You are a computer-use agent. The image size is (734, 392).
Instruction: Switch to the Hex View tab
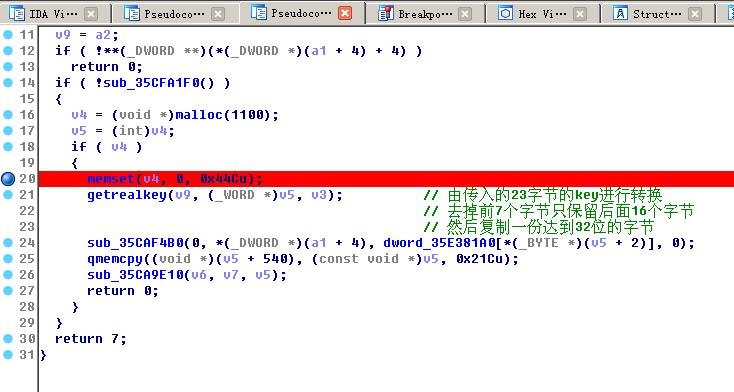point(542,14)
